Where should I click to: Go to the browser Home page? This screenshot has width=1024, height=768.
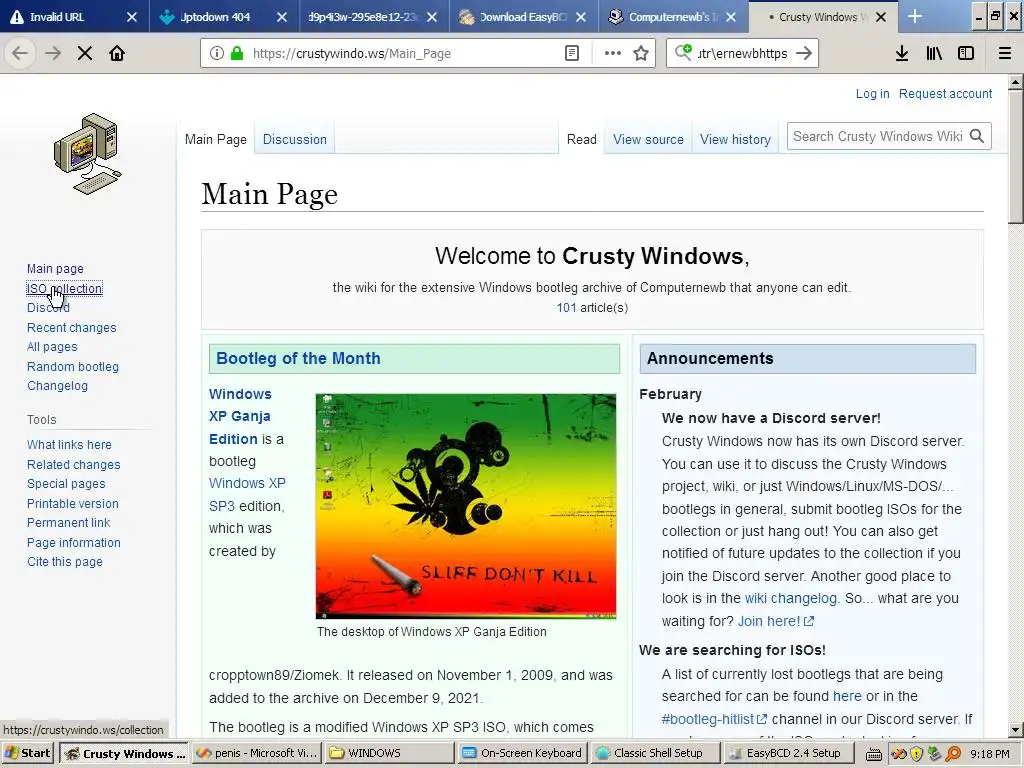[117, 54]
